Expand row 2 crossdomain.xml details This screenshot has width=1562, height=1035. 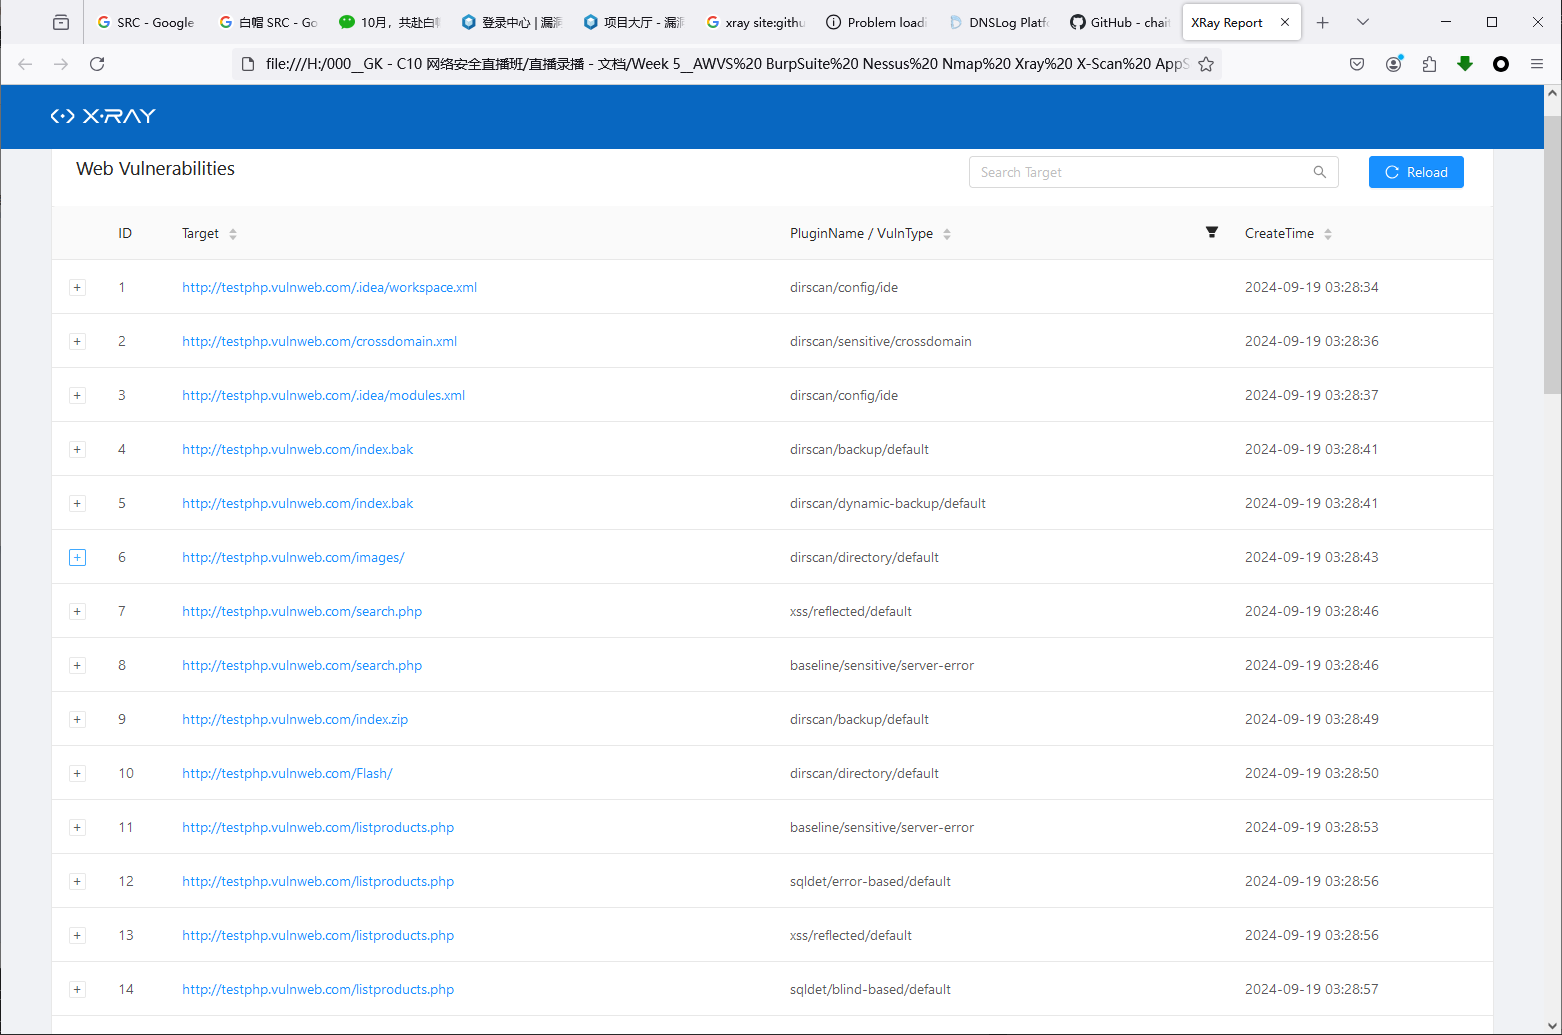click(x=77, y=341)
